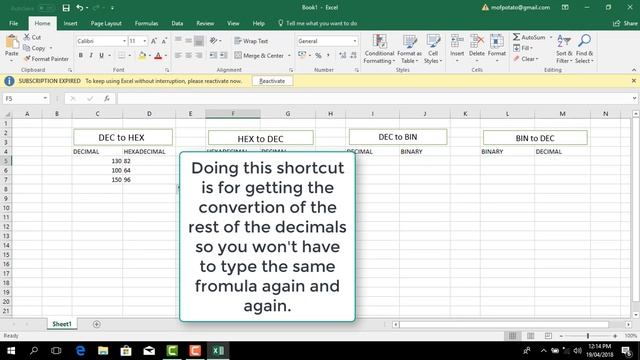Dismiss the subscription expired bar

pyautogui.click(x=633, y=81)
